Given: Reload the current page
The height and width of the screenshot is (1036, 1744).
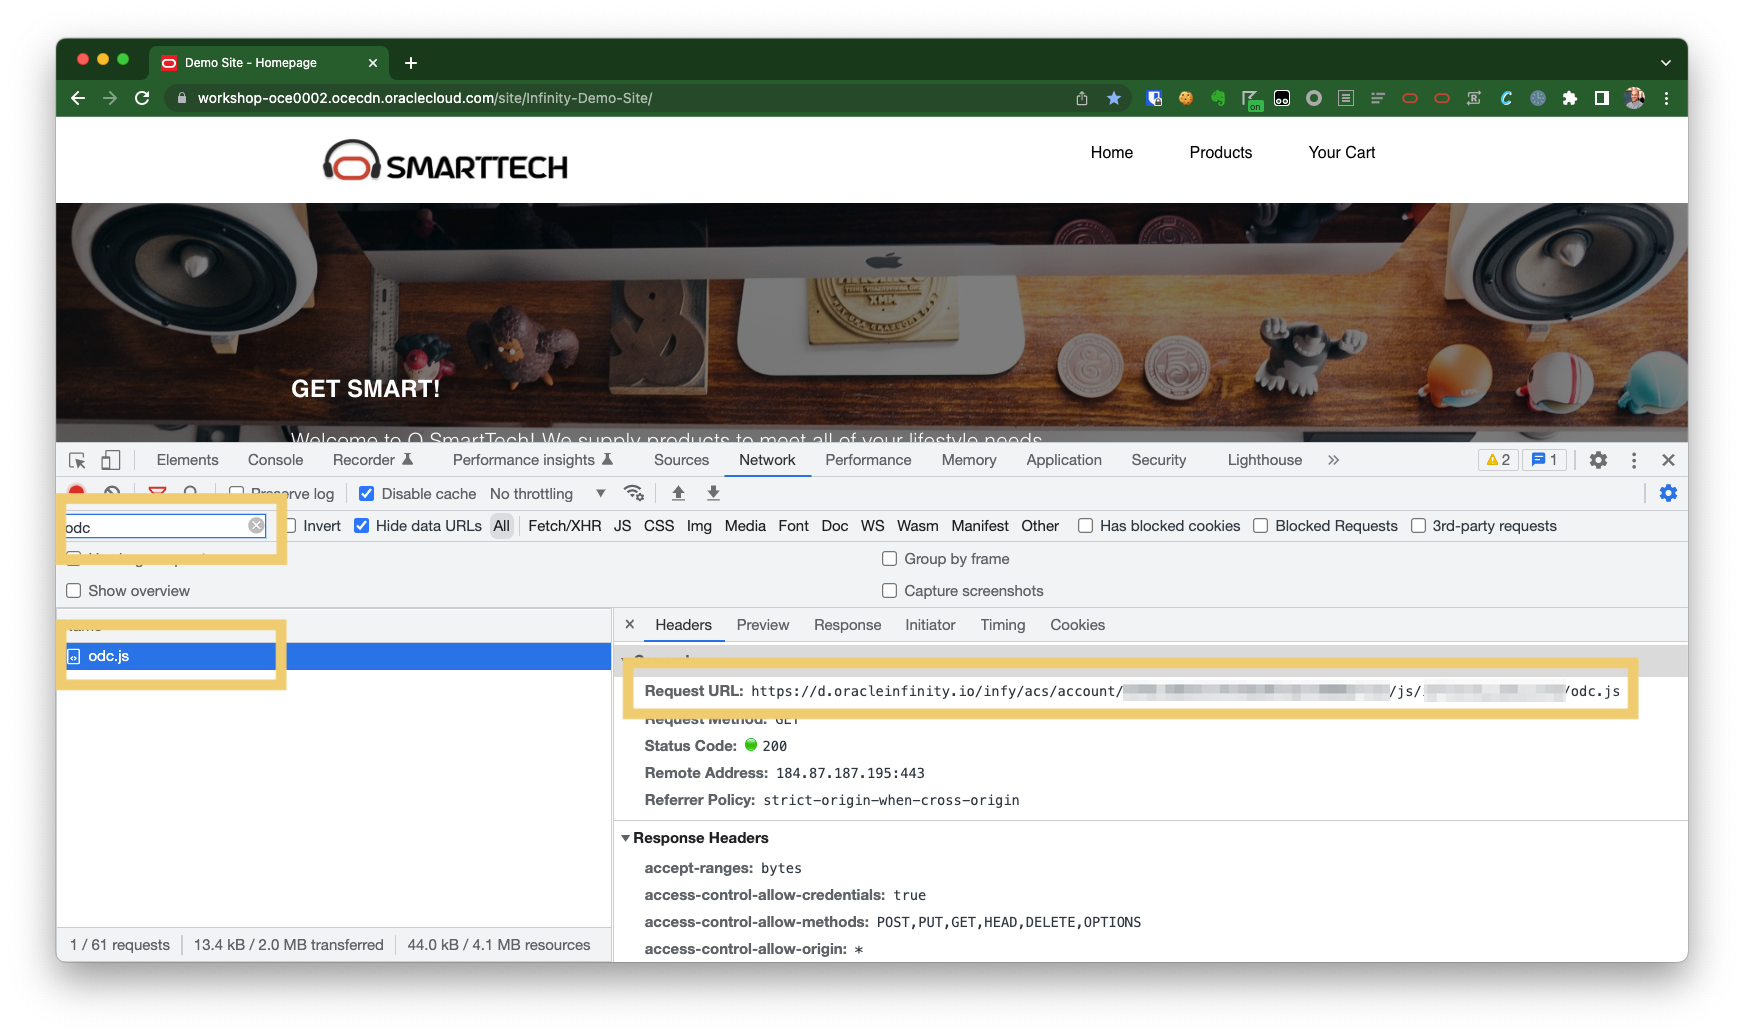Looking at the screenshot, I should pos(142,98).
